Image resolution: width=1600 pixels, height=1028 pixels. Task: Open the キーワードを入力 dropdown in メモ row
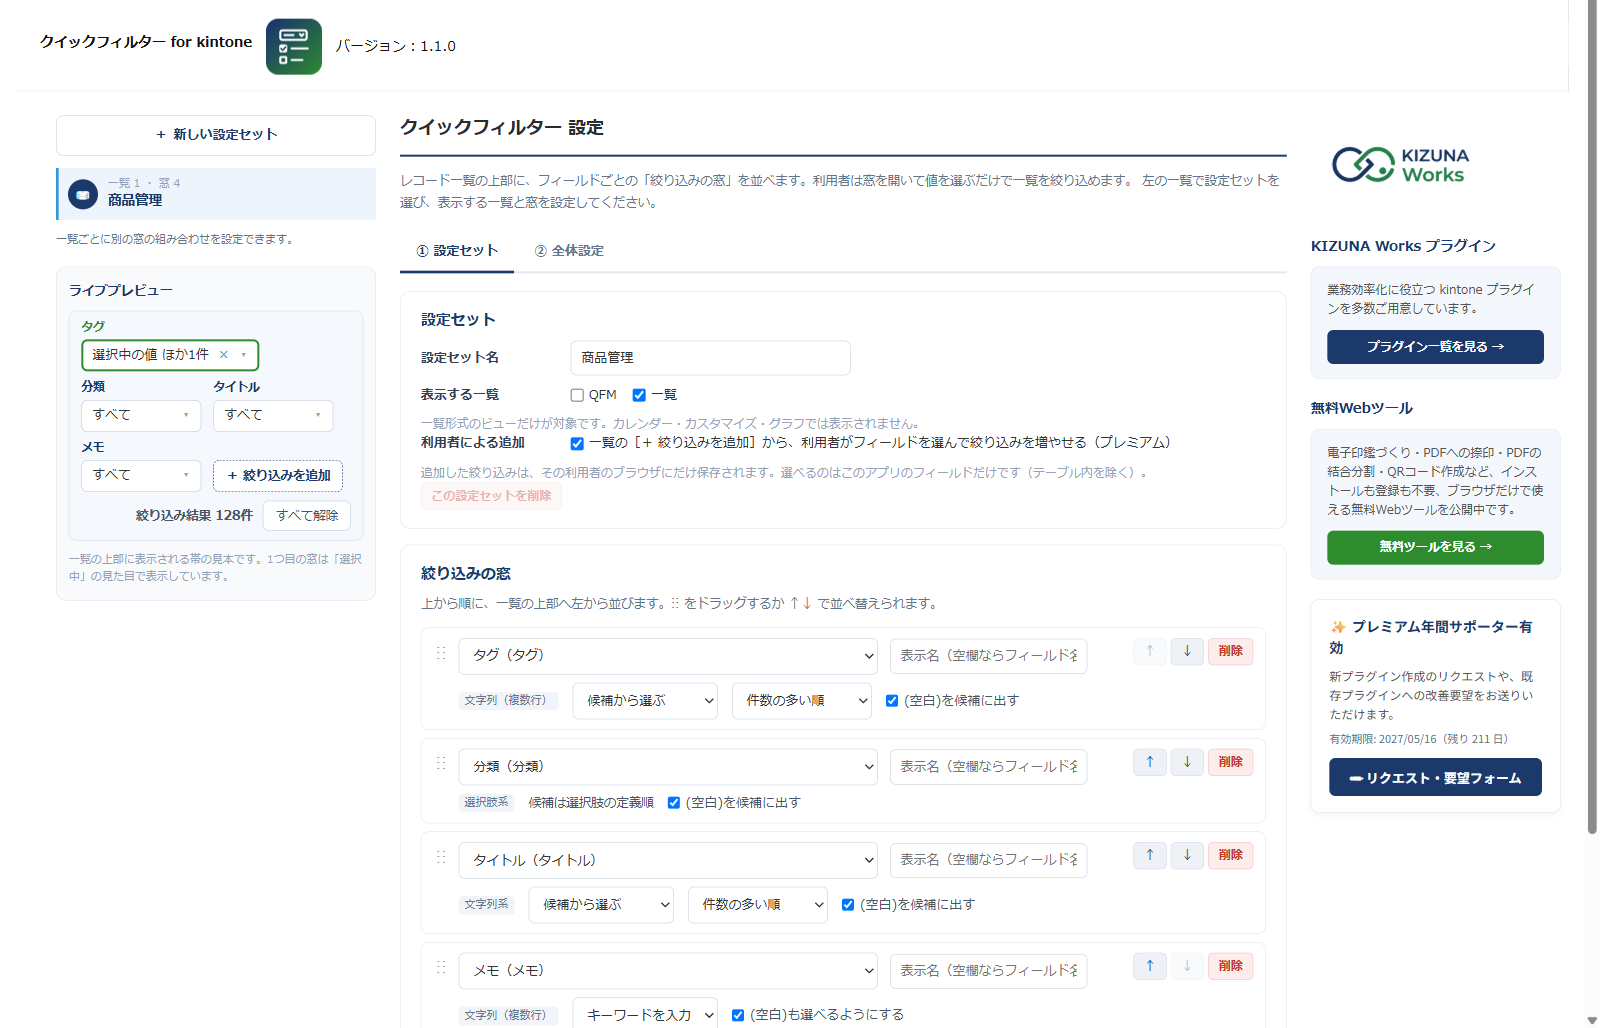[645, 1013]
